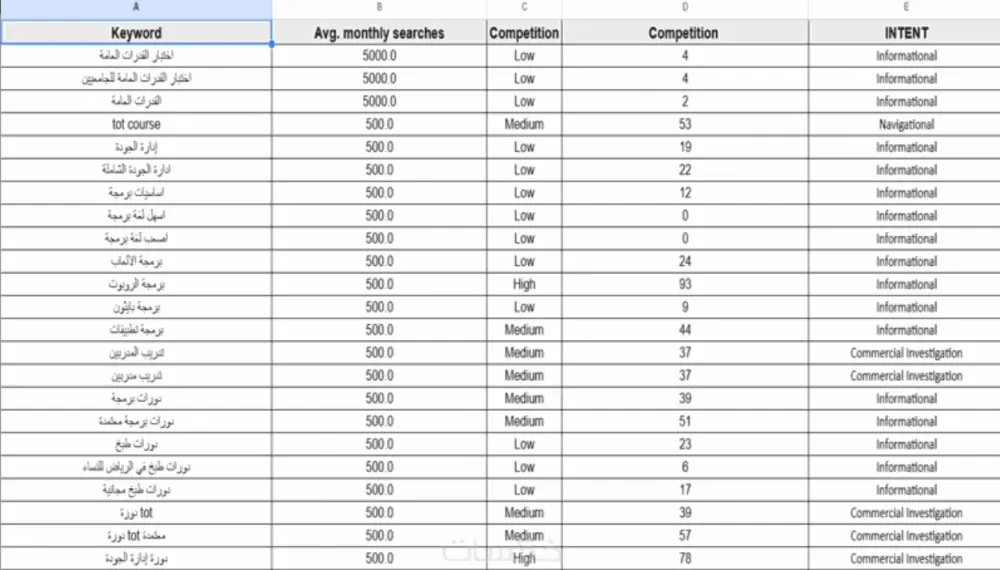
Task: Select the 500.0 cell in tot course row
Action: click(x=379, y=124)
